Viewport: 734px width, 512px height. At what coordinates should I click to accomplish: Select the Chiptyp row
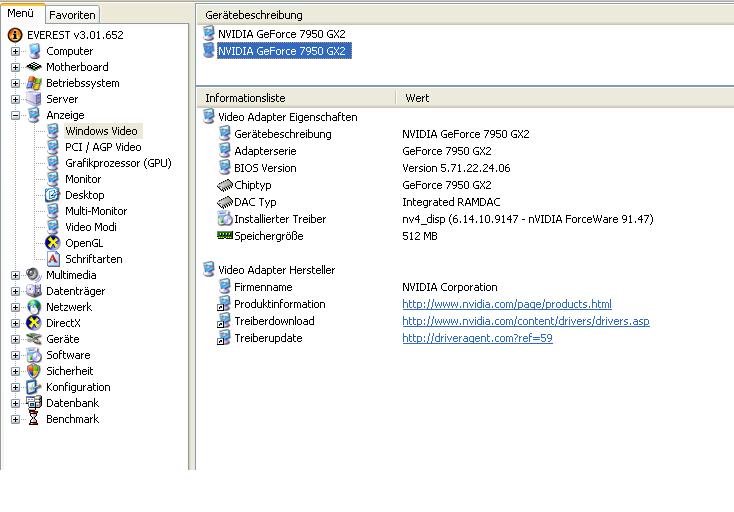(253, 185)
